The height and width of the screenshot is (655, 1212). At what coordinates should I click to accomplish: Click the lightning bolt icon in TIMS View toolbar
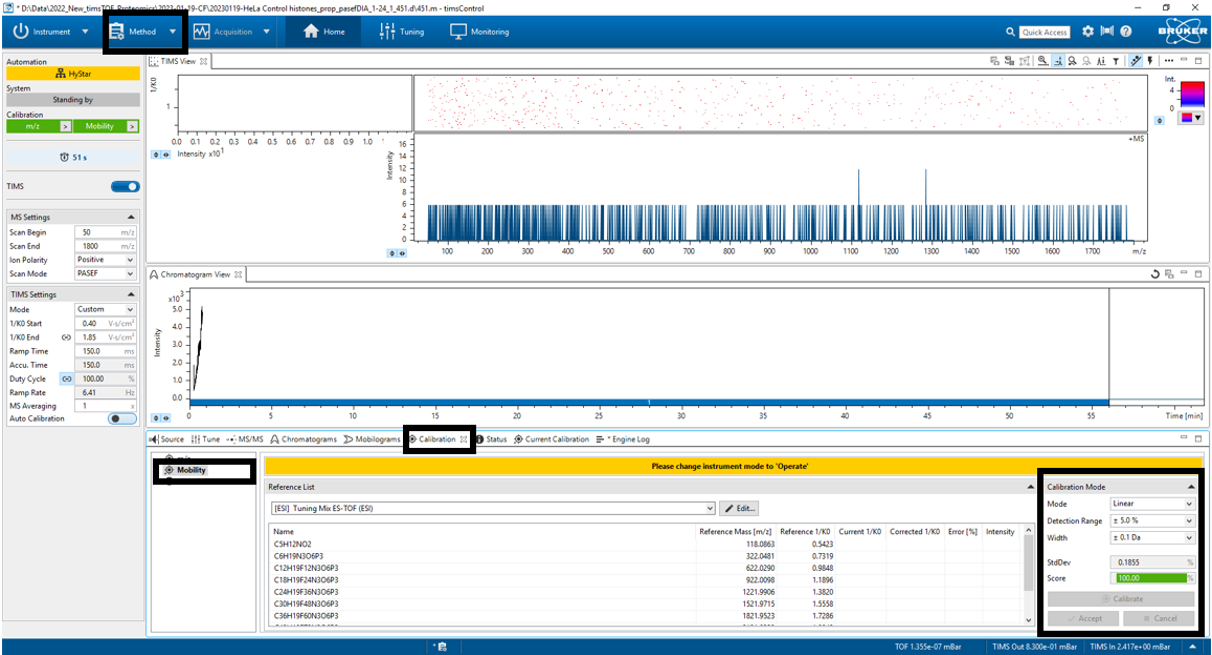click(1150, 60)
